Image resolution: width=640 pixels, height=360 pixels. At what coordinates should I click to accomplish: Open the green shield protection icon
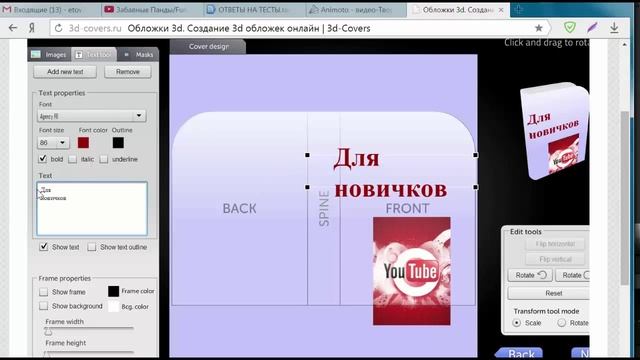tap(570, 27)
